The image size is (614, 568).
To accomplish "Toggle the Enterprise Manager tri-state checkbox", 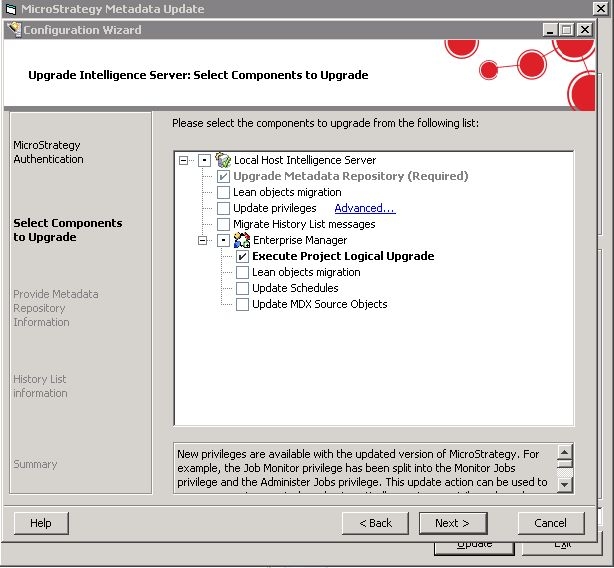I will click(x=224, y=240).
